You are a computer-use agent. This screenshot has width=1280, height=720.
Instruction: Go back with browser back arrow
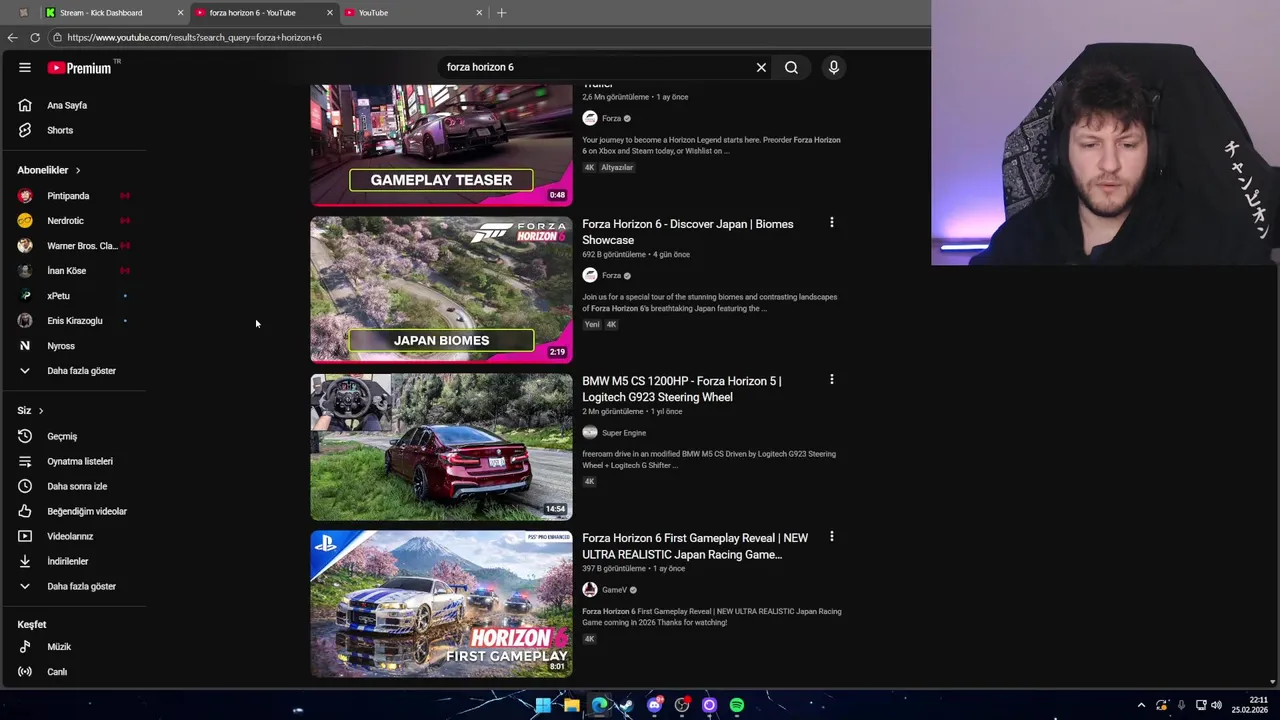pyautogui.click(x=13, y=37)
